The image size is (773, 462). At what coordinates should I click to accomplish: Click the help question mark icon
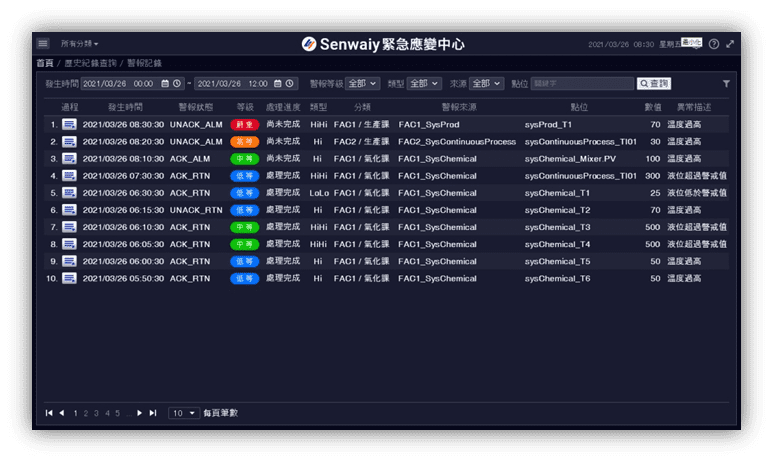coord(714,45)
